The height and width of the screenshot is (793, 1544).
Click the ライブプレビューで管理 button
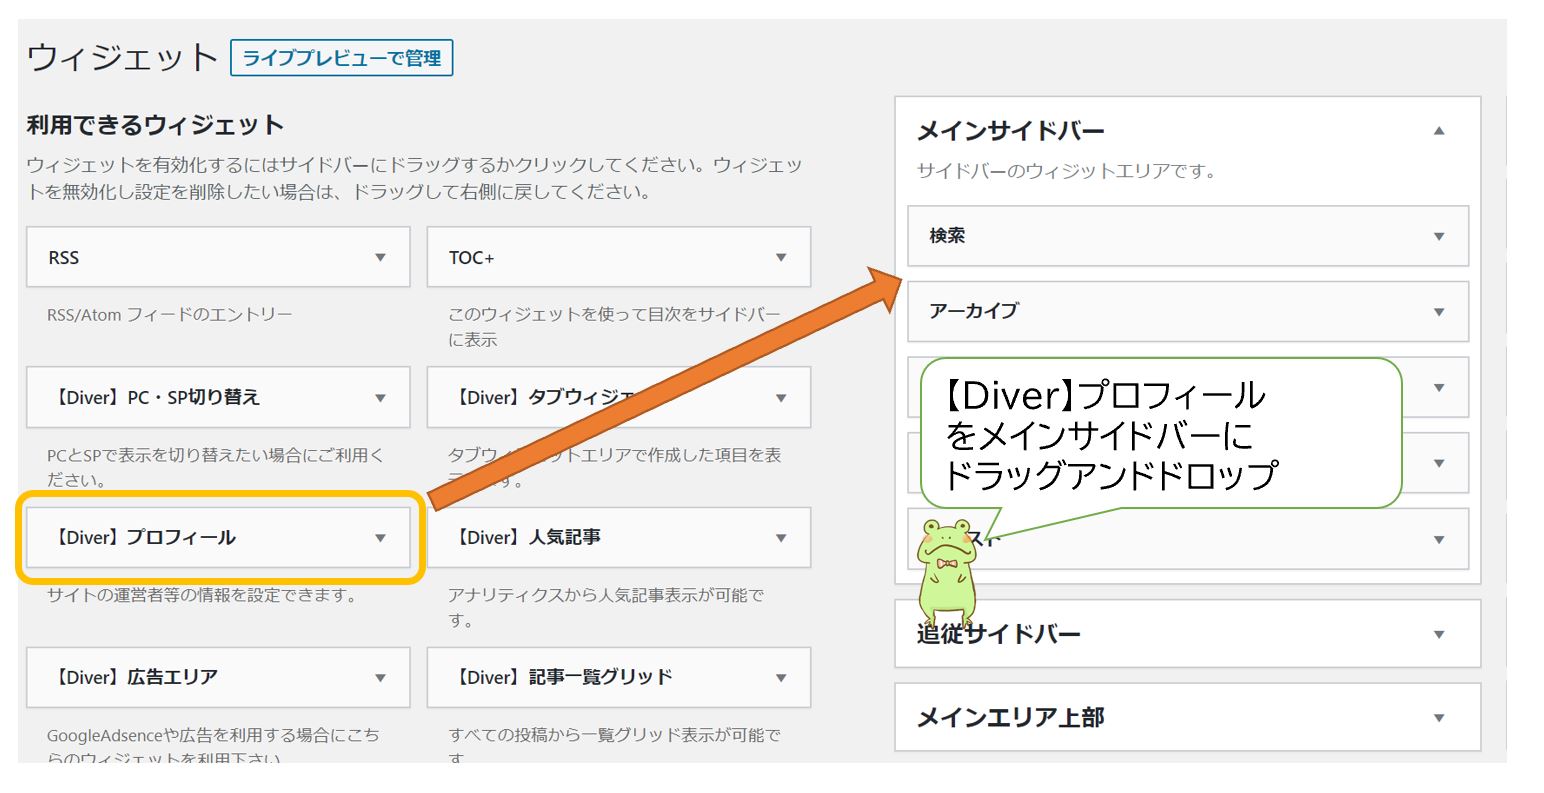click(341, 58)
